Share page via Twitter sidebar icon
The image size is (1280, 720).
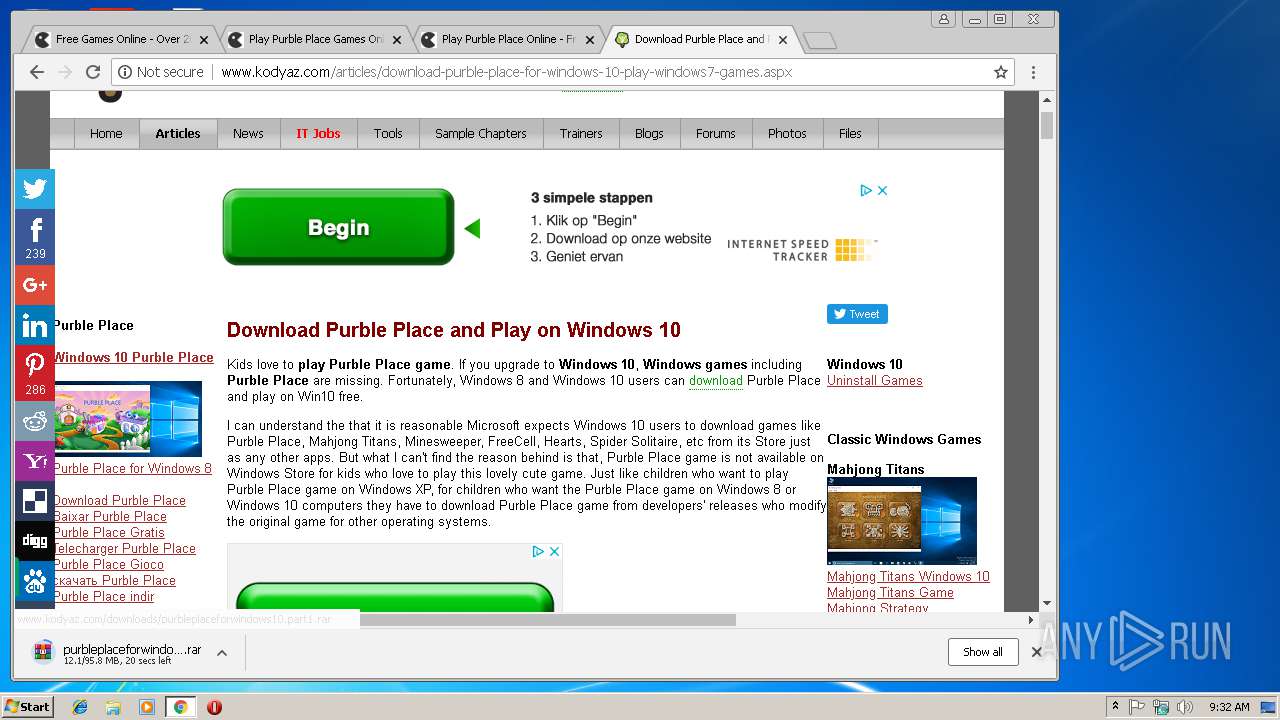pyautogui.click(x=35, y=189)
